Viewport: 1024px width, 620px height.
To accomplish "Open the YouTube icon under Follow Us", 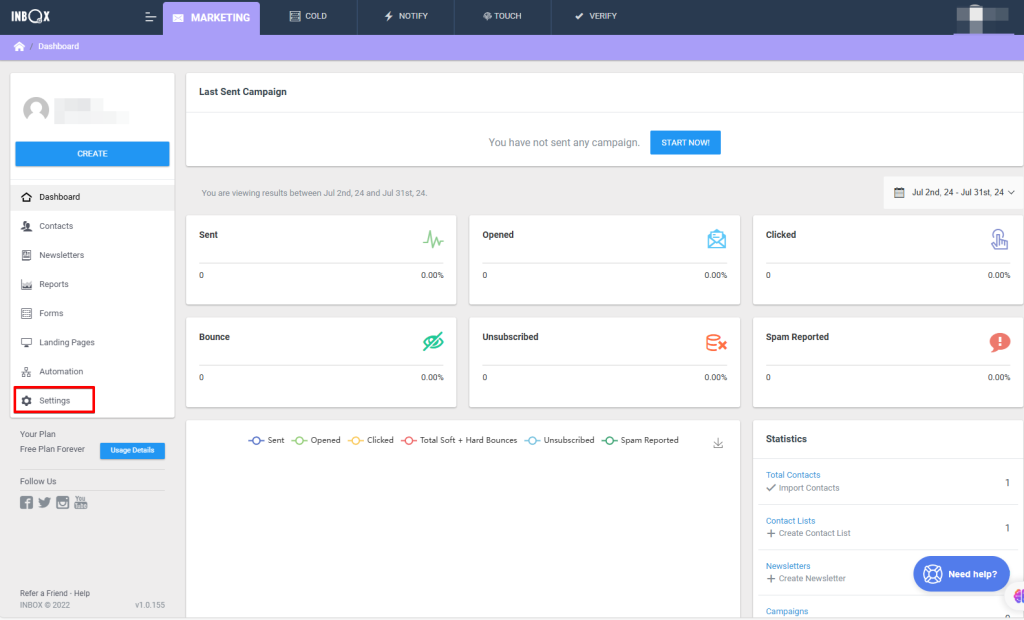I will click(x=81, y=502).
